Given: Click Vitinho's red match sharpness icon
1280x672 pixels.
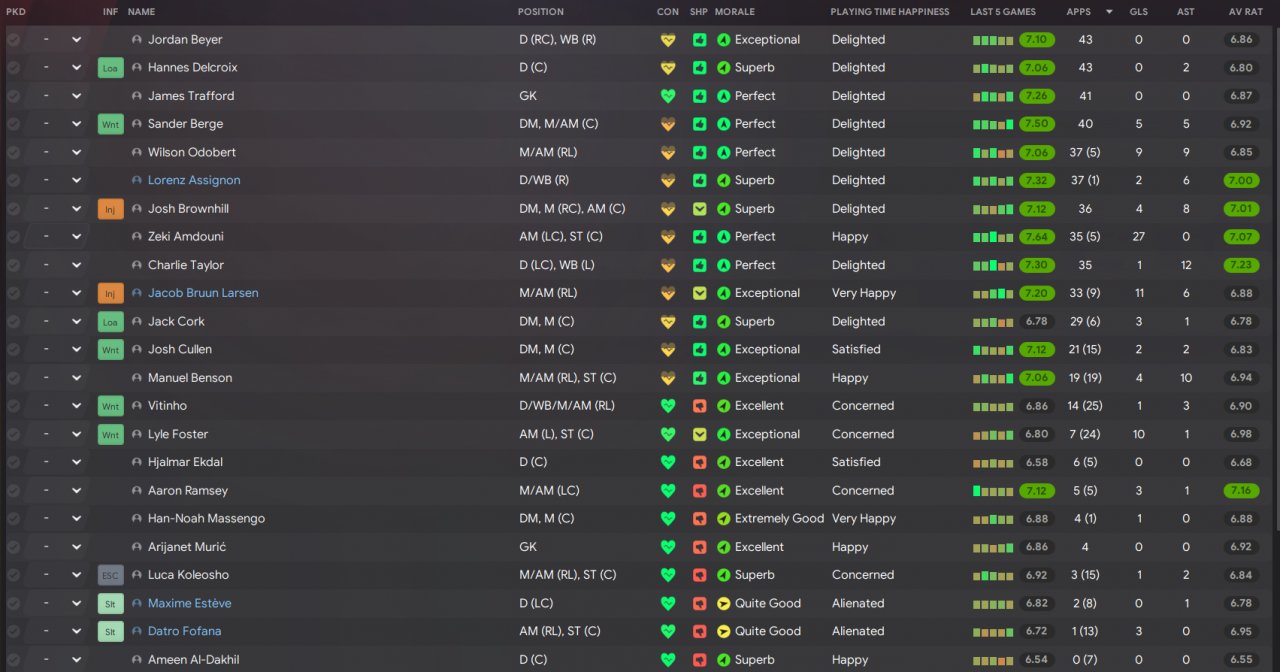Looking at the screenshot, I should coord(699,406).
